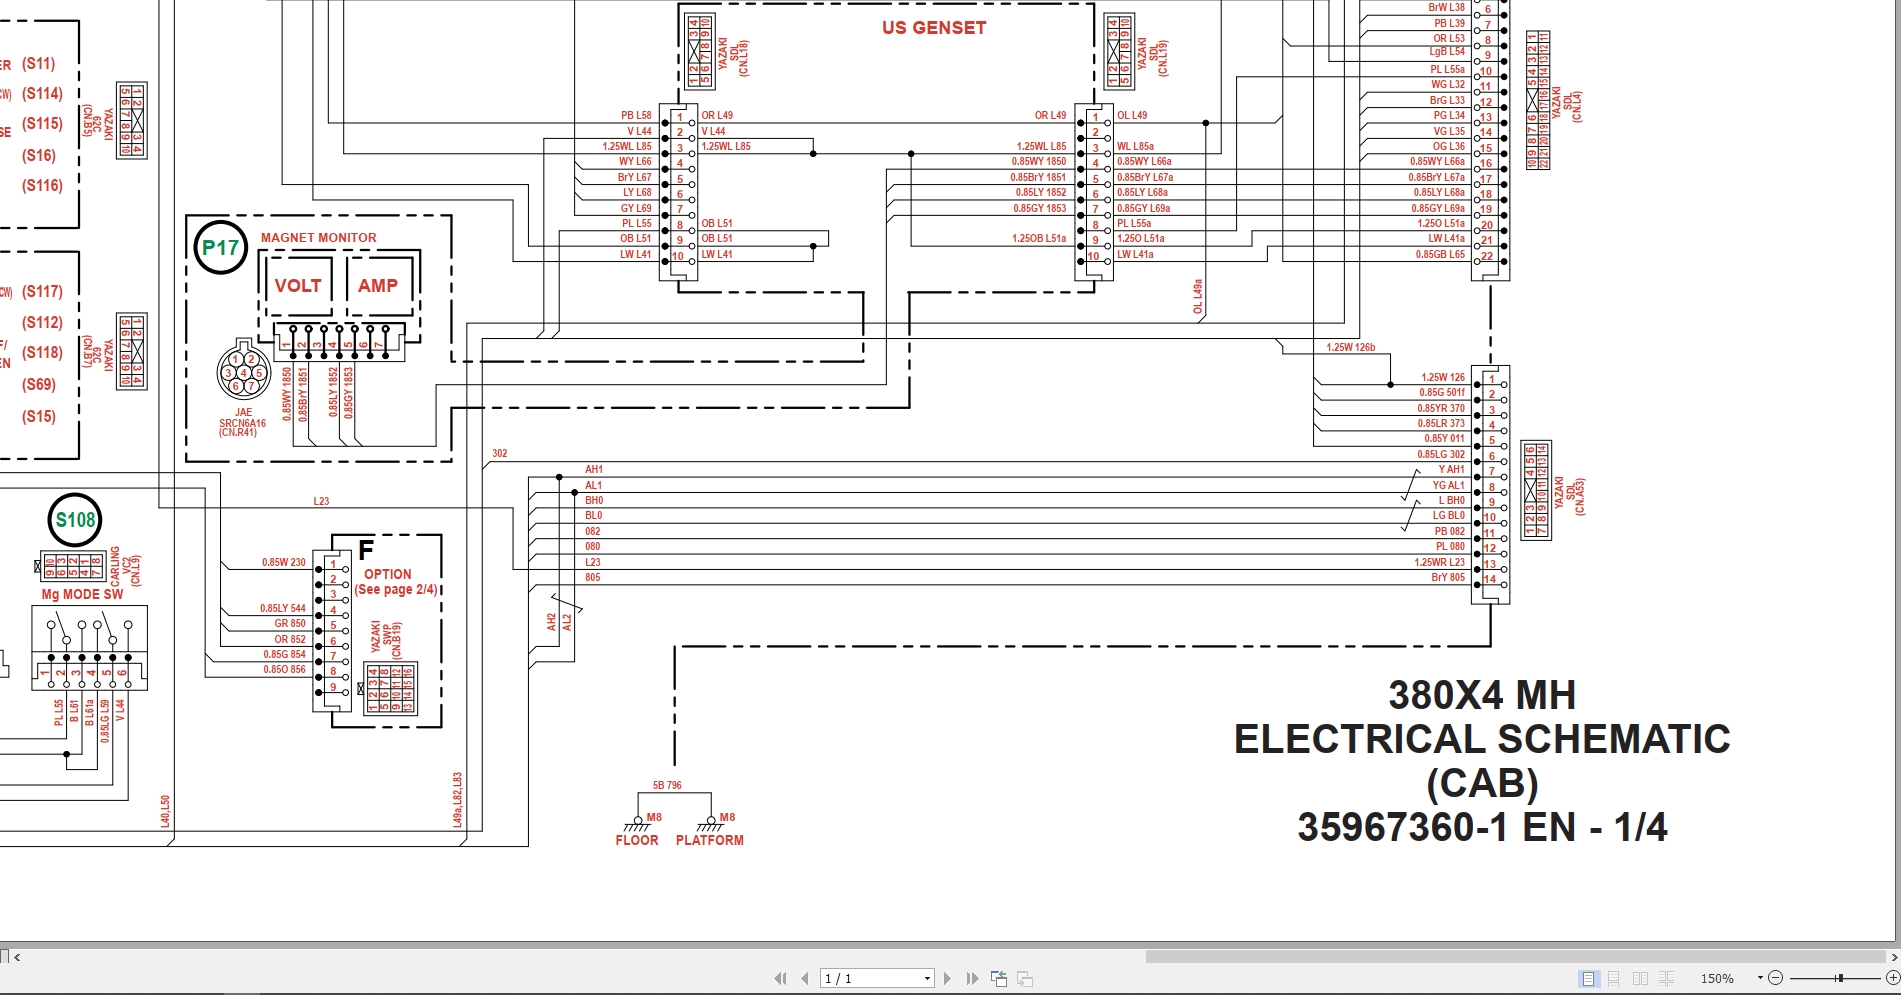
Task: Open the page number dropdown
Action: [x=926, y=977]
